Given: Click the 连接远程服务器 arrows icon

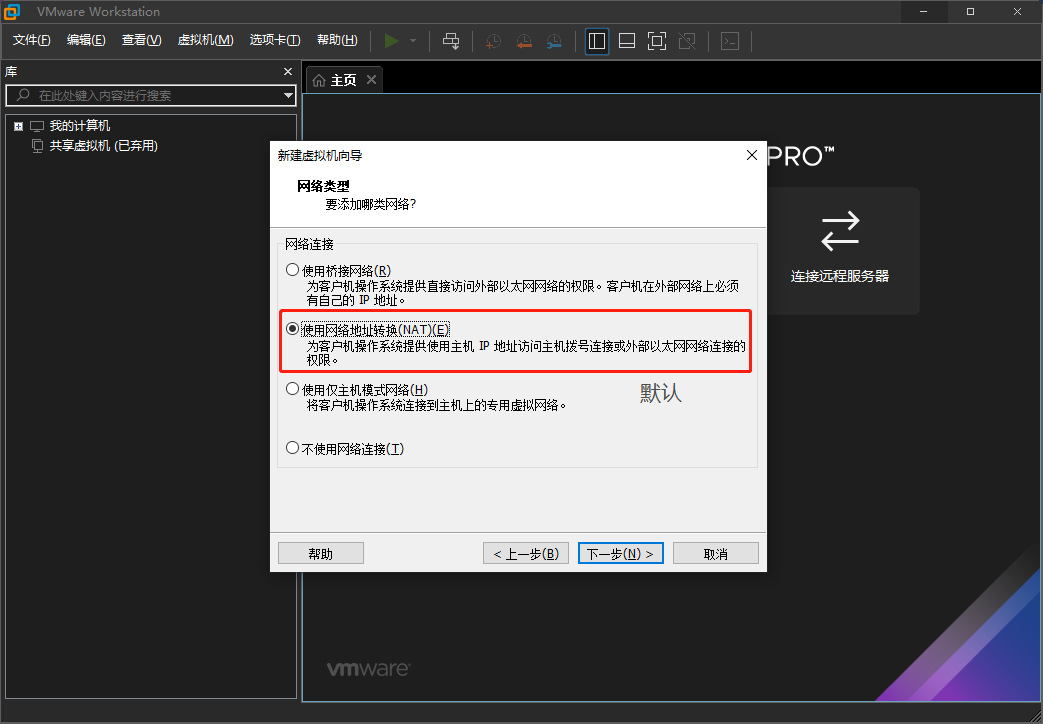Looking at the screenshot, I should coord(840,231).
